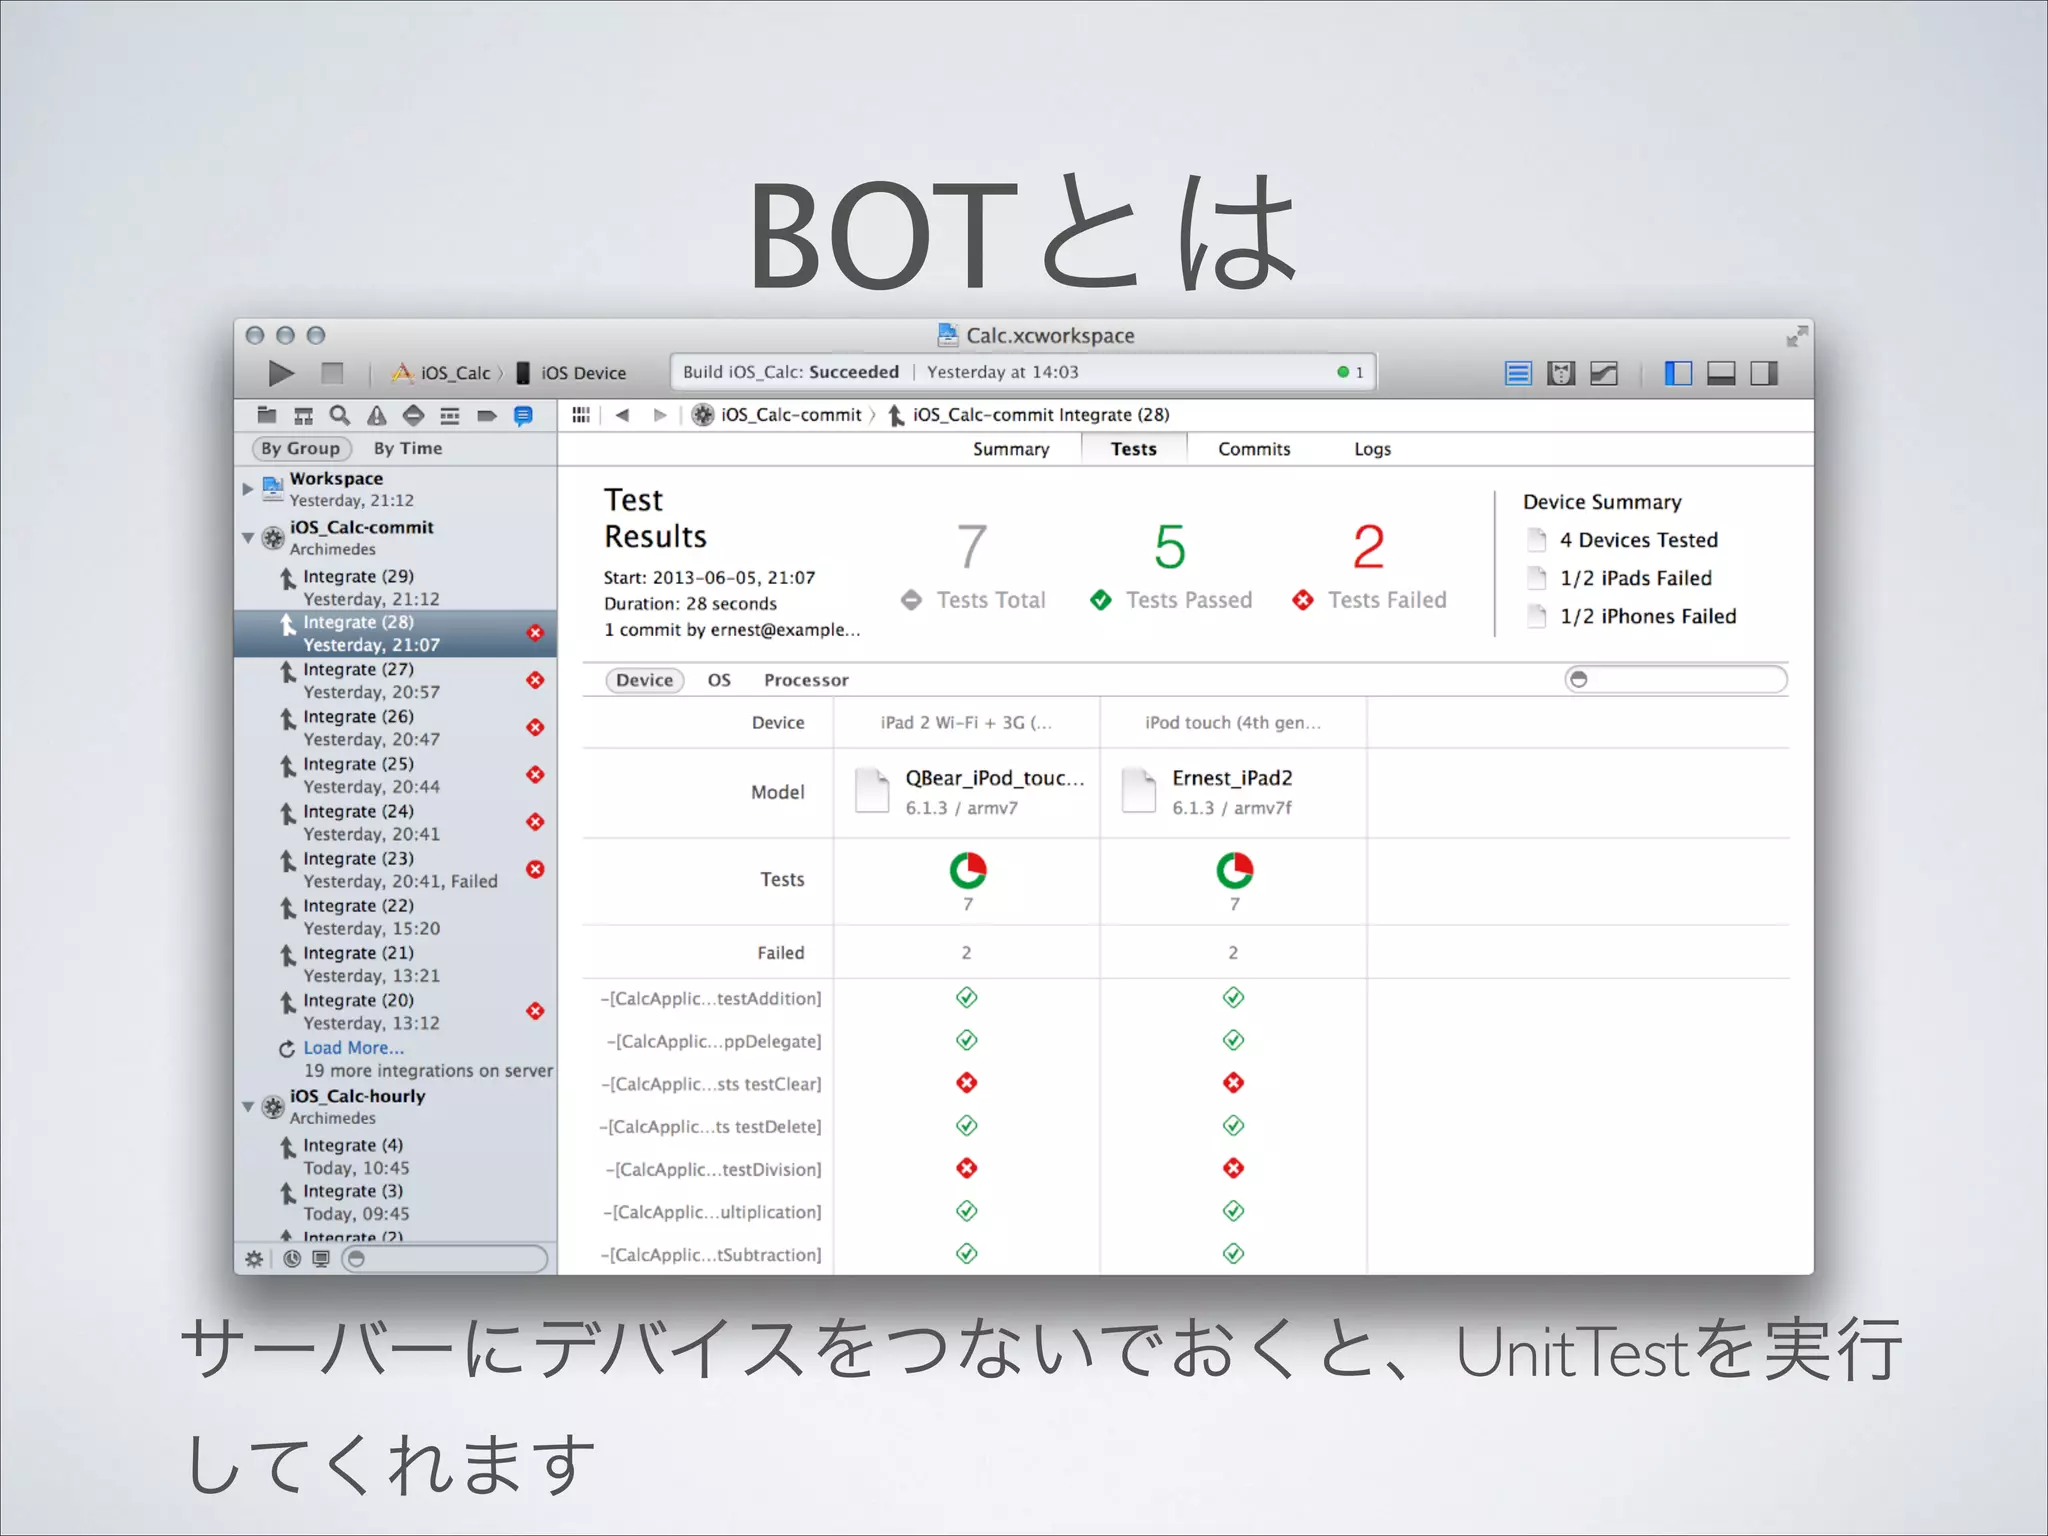Open the Debug navigator
The width and height of the screenshot is (2048, 1536).
(450, 415)
